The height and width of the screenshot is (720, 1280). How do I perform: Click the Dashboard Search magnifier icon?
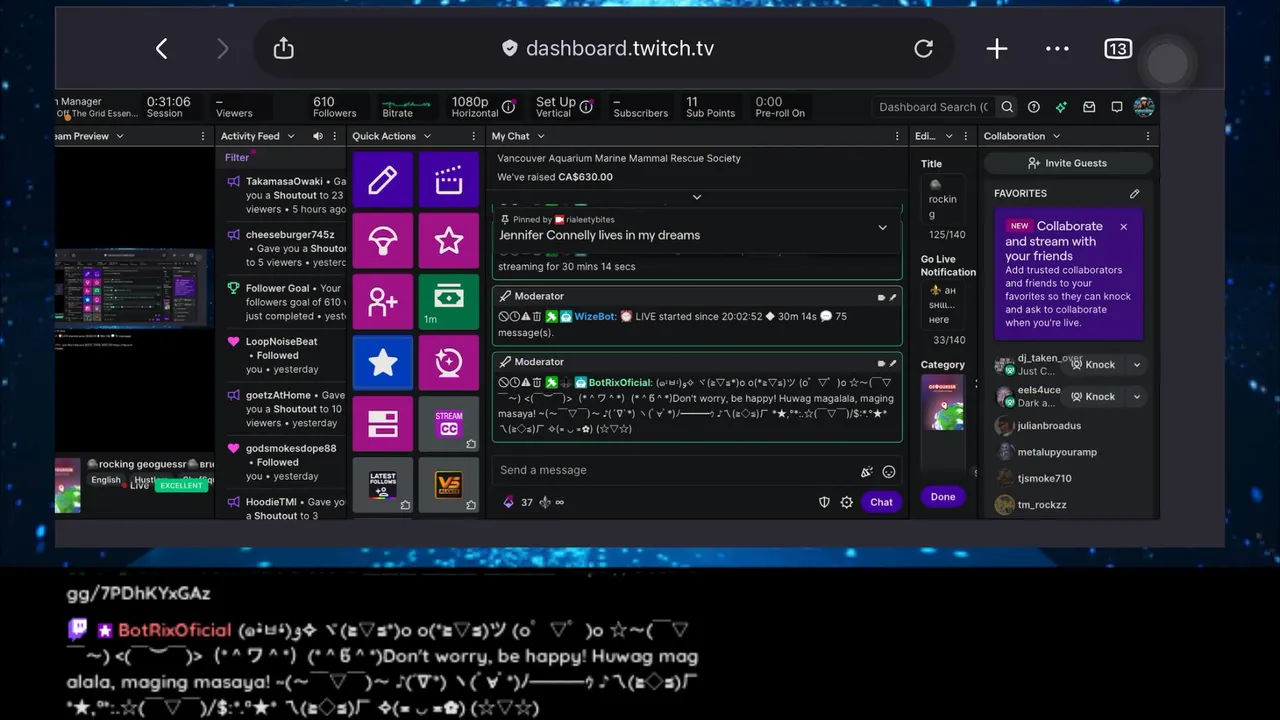[x=1007, y=107]
